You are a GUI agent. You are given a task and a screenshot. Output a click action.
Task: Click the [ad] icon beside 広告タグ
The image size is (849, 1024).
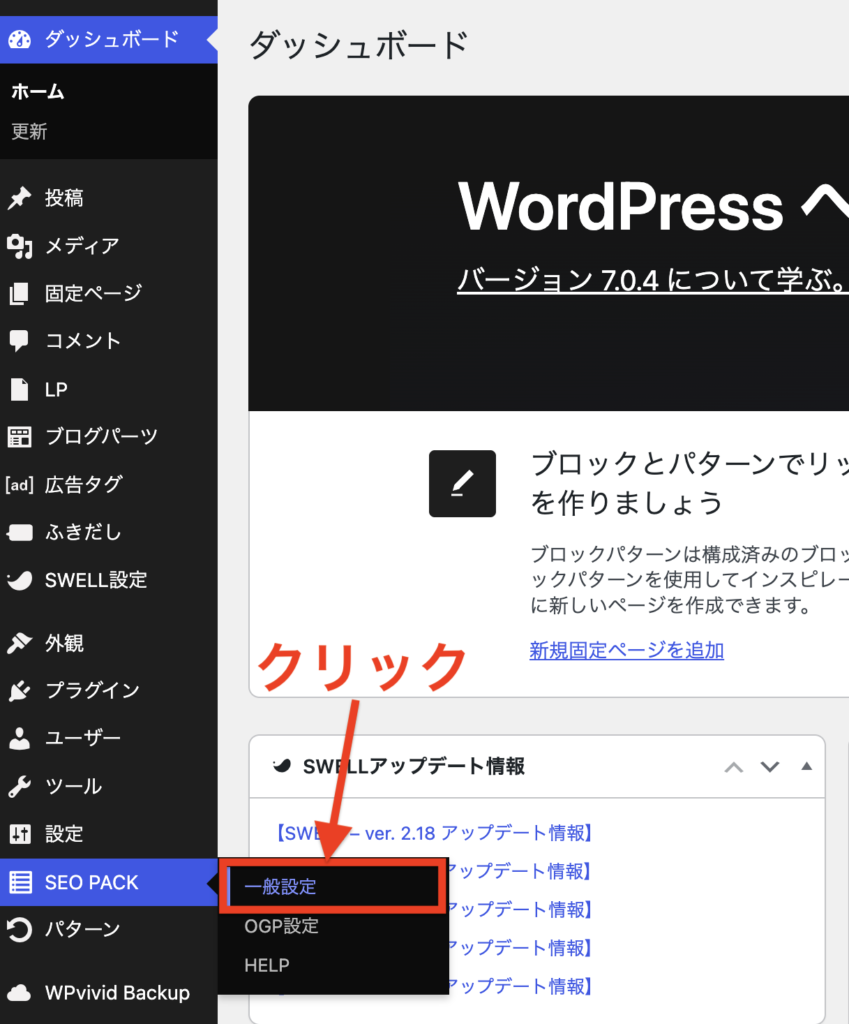pyautogui.click(x=20, y=485)
